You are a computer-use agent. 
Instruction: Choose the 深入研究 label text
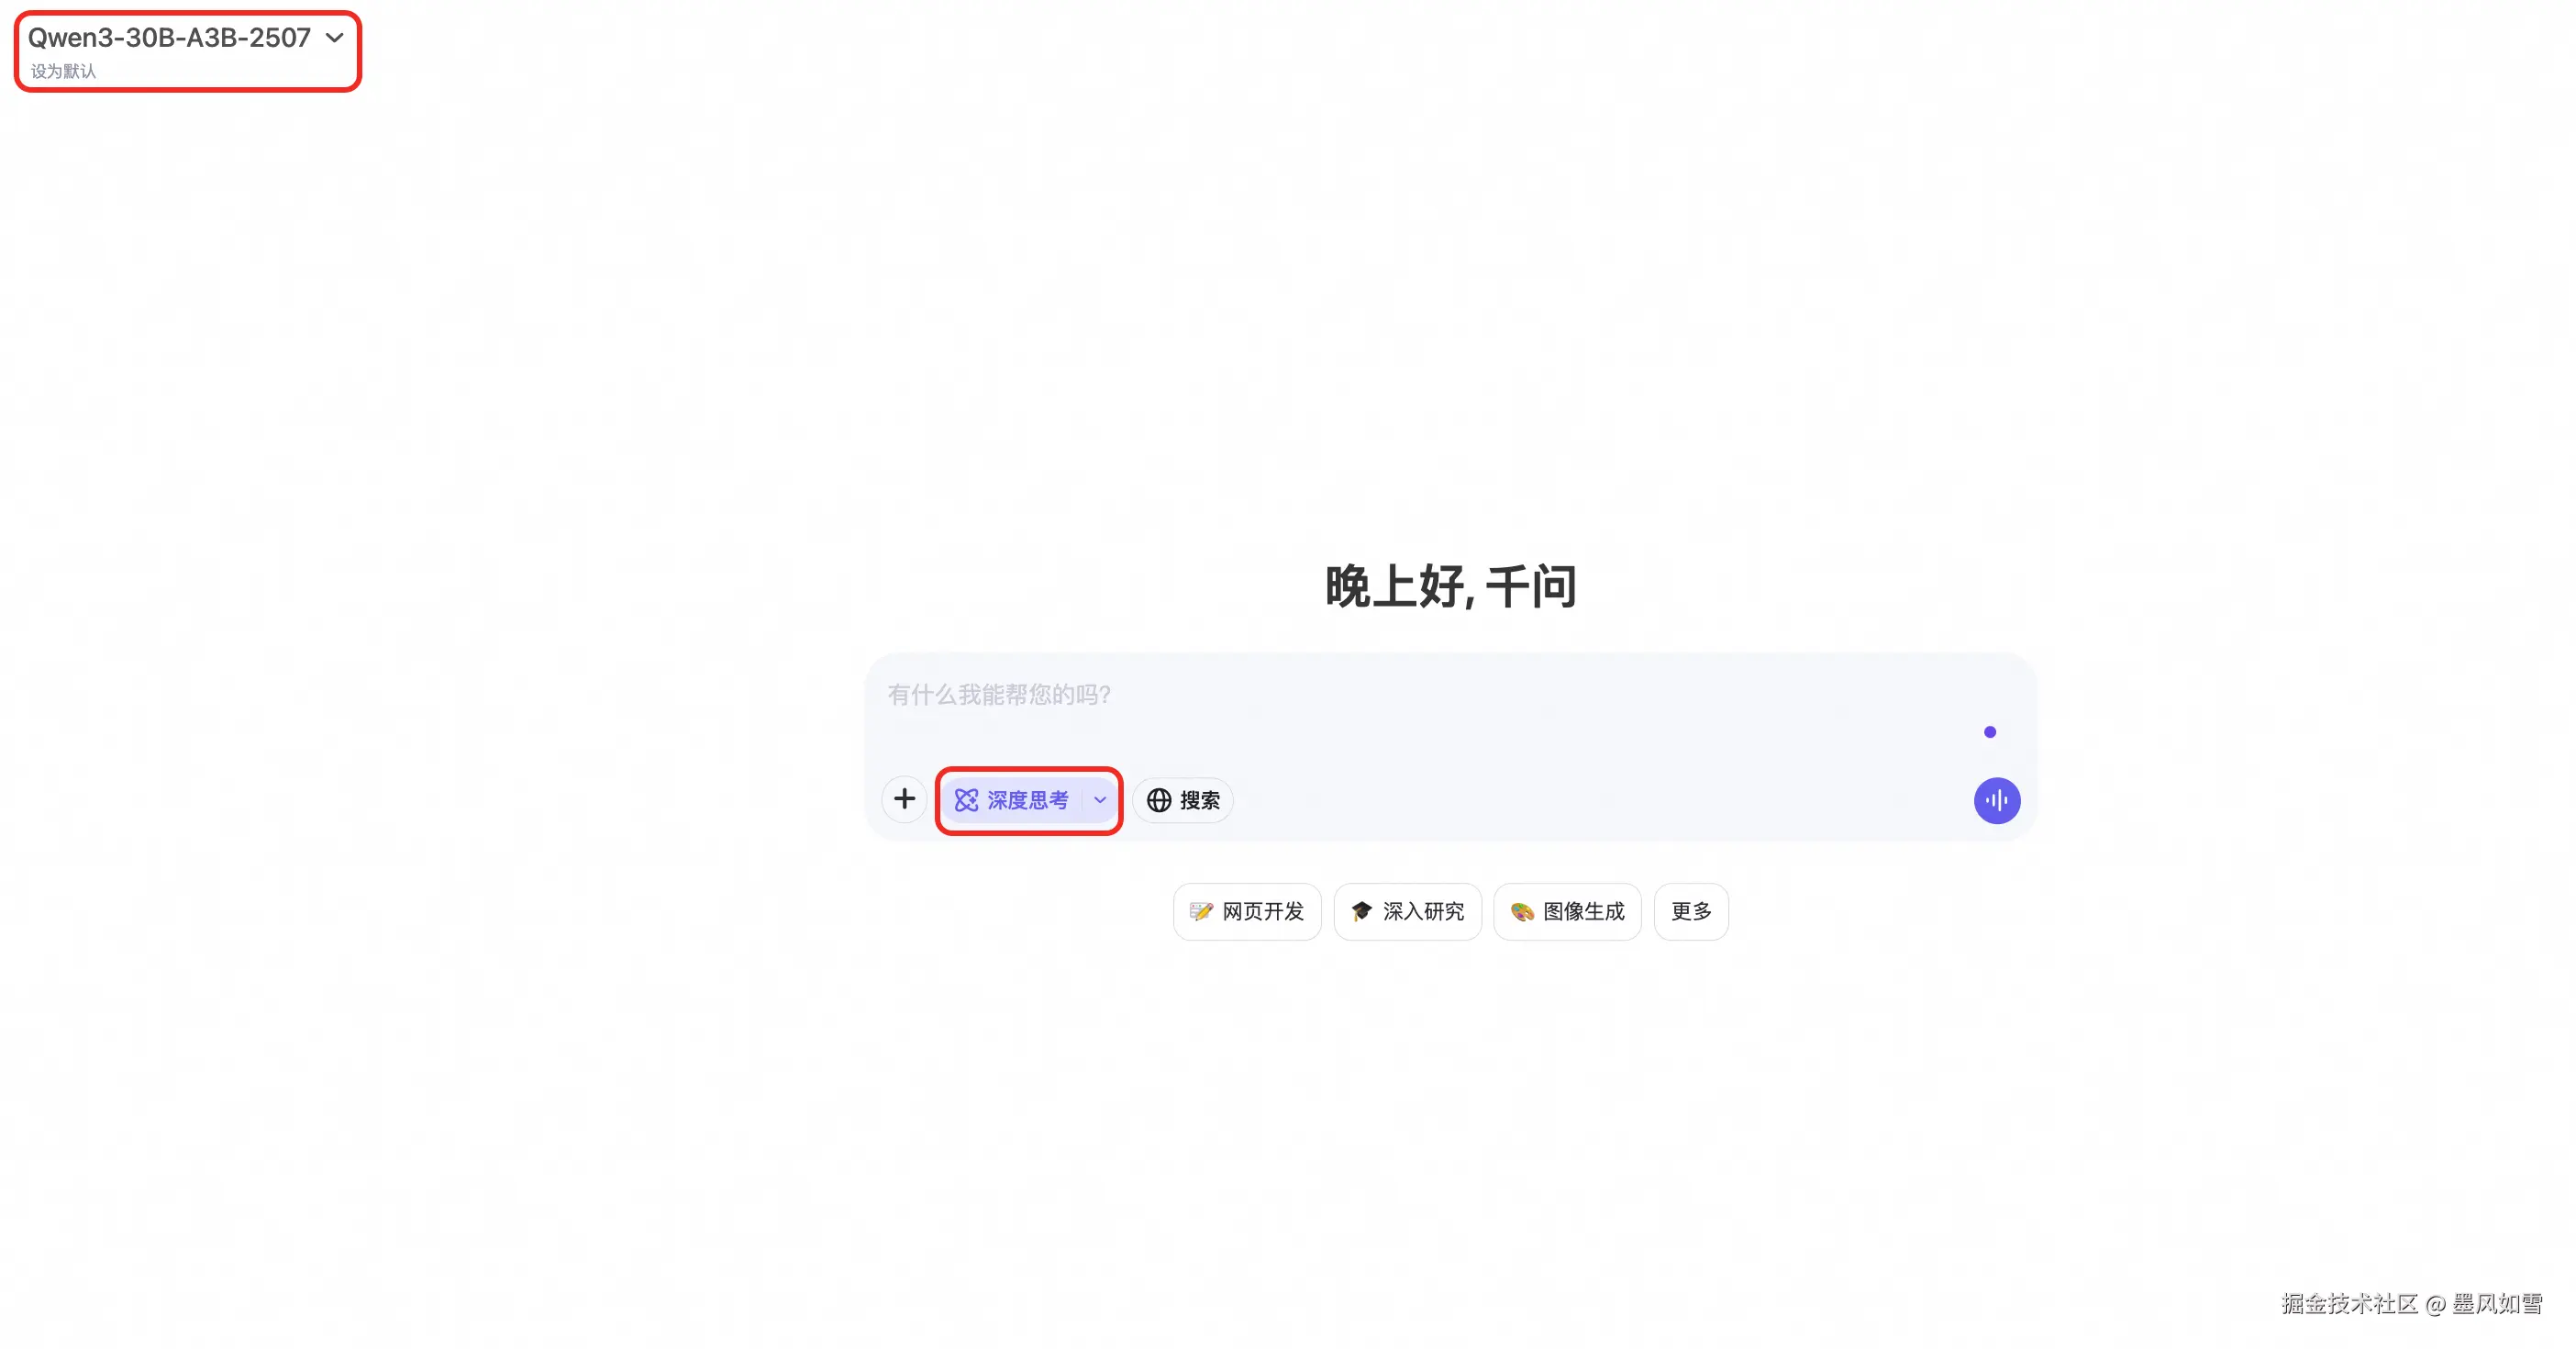tap(1423, 911)
